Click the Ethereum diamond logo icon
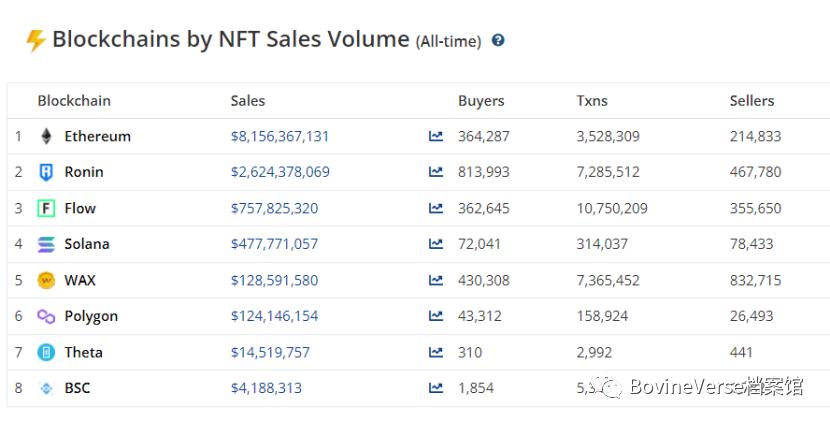 46,136
